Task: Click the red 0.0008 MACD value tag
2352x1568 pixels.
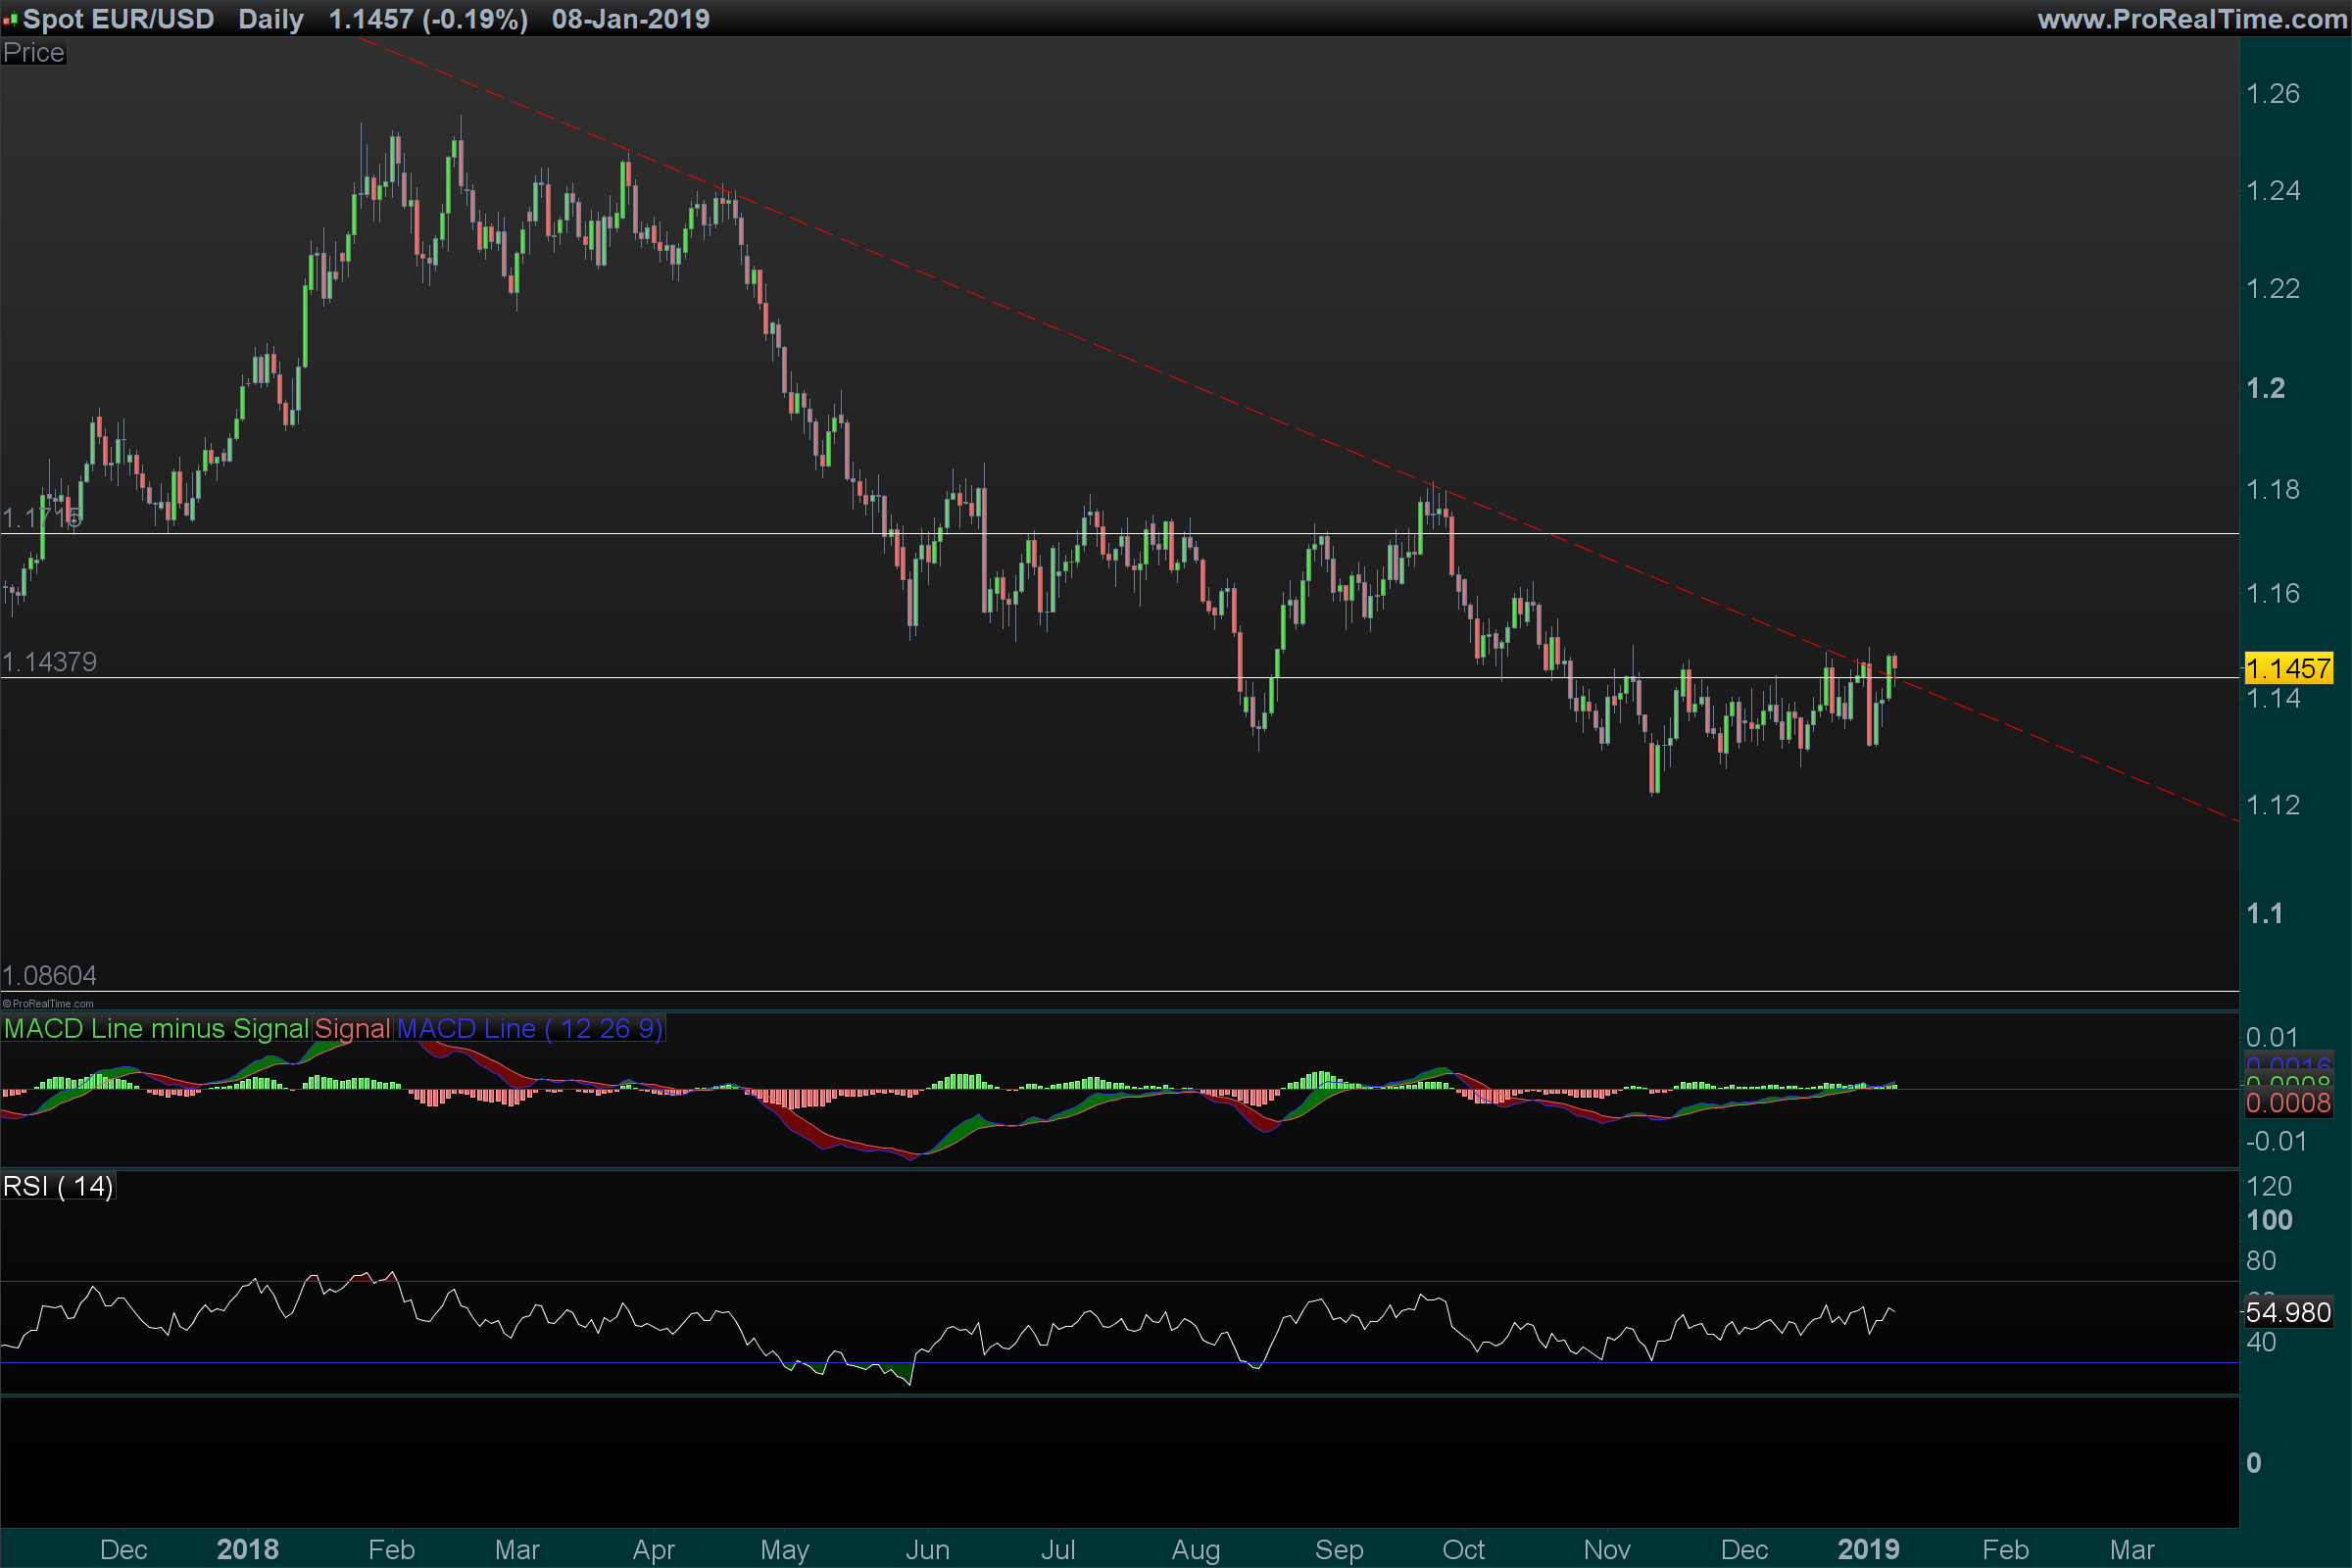Action: coord(2288,1103)
